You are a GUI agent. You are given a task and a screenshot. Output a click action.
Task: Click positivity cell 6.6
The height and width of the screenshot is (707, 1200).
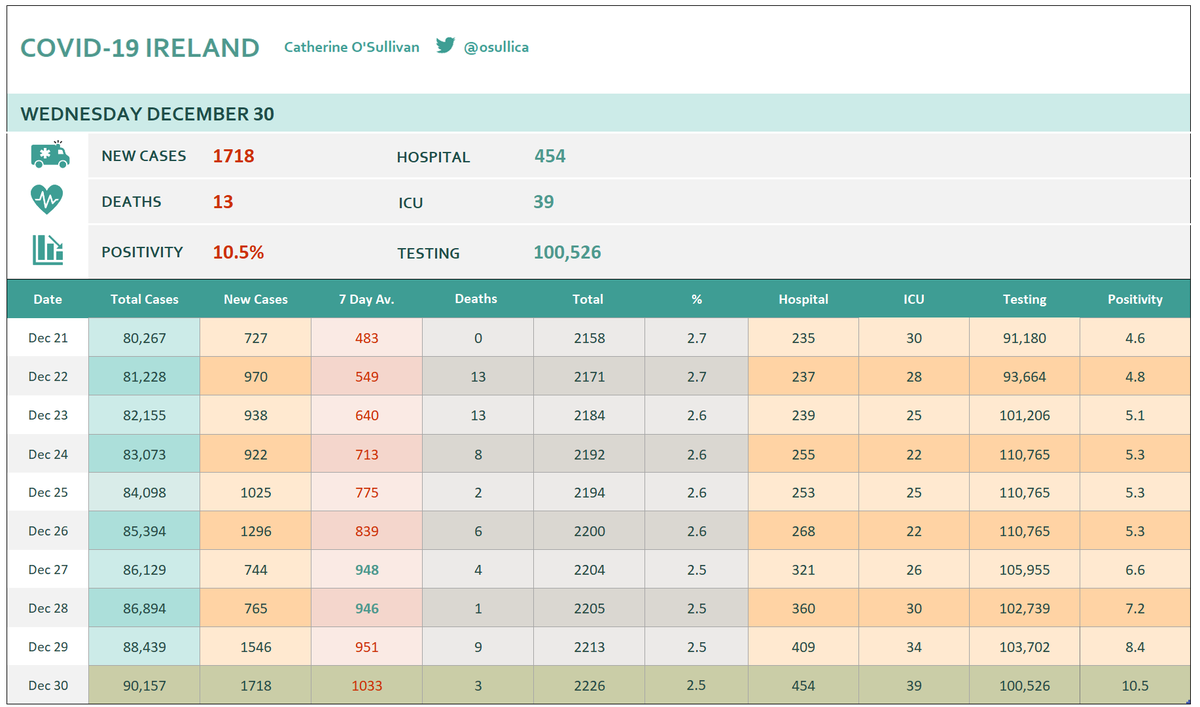(x=1135, y=569)
